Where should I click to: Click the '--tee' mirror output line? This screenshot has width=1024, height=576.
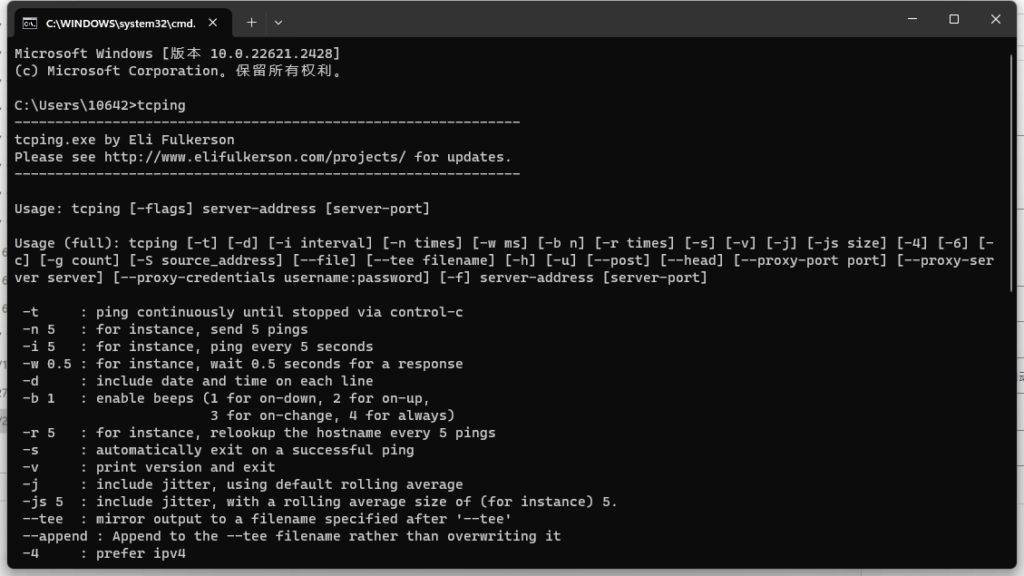pyautogui.click(x=270, y=518)
